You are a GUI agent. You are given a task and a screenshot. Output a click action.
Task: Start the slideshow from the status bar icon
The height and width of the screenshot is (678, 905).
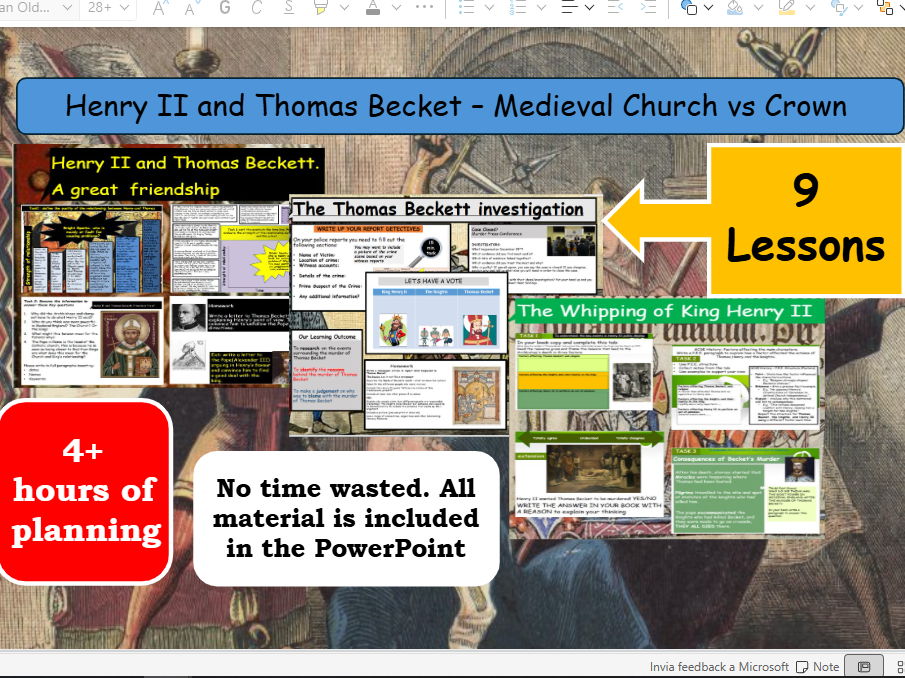coord(862,666)
